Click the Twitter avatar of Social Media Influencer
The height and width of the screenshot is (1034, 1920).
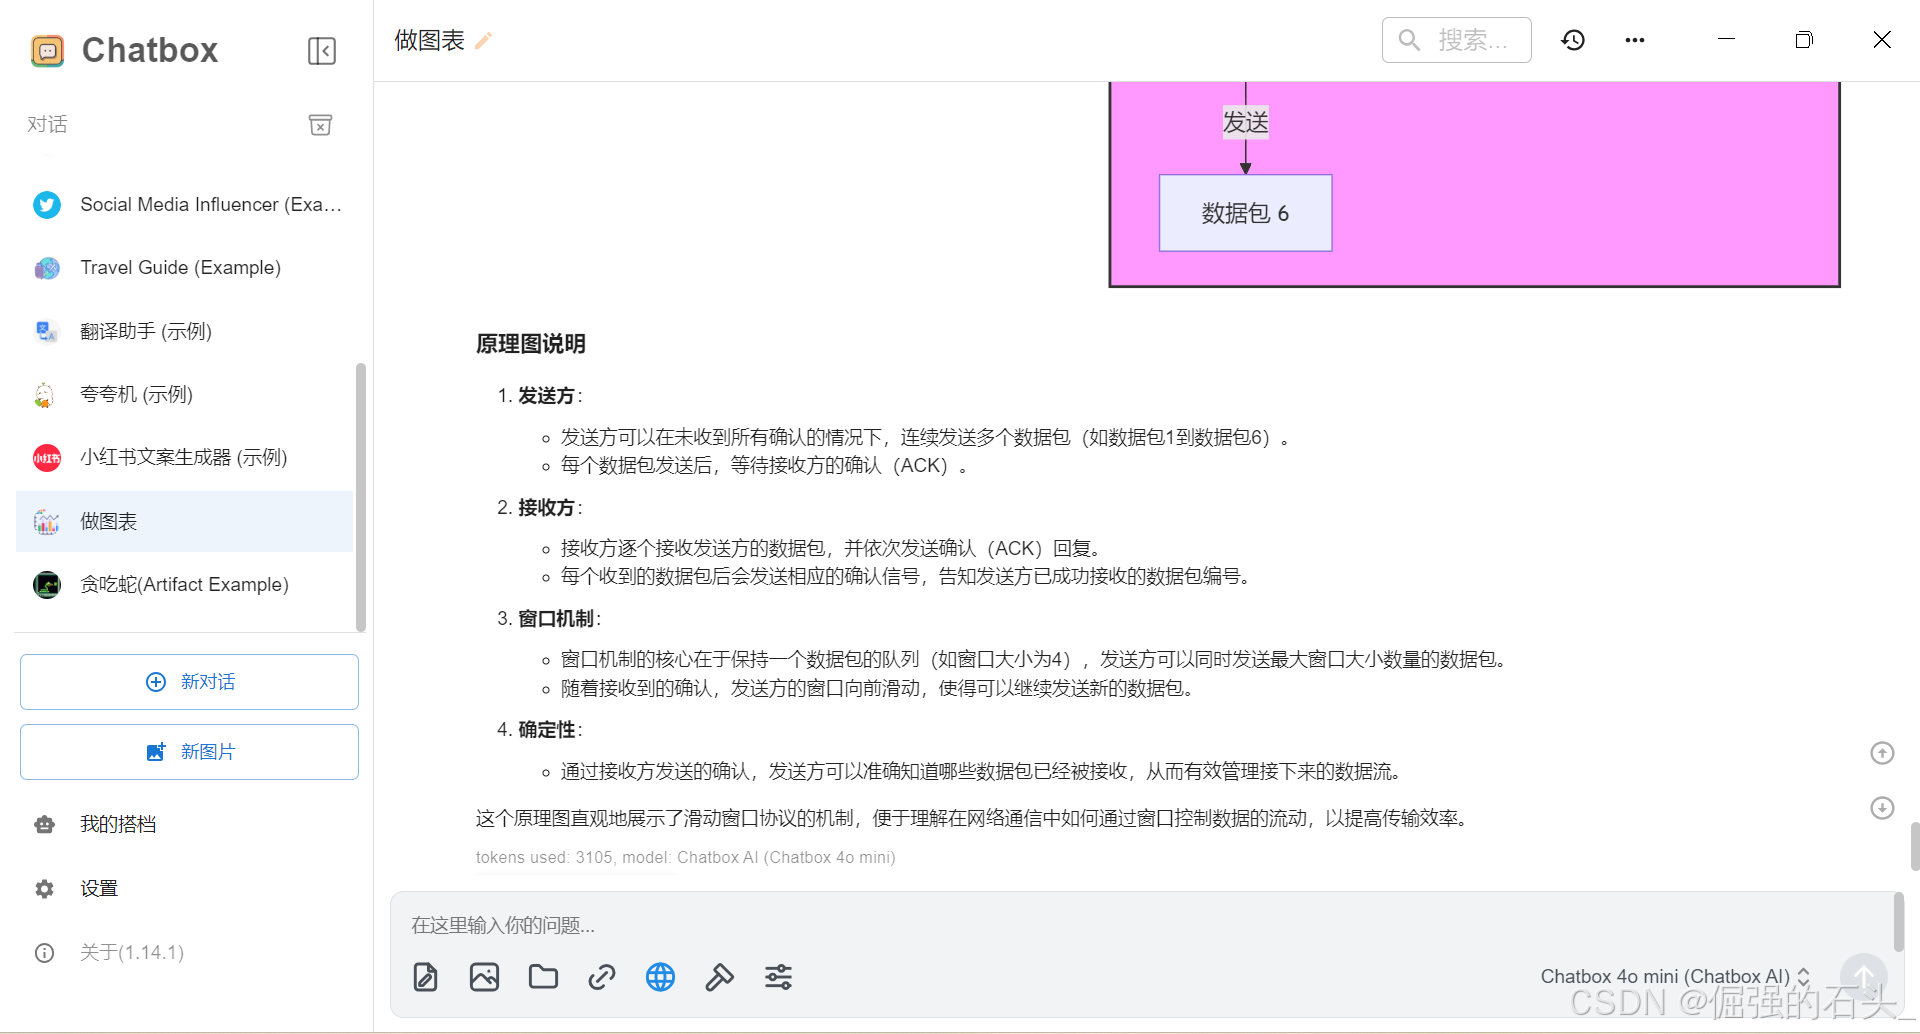coord(47,205)
